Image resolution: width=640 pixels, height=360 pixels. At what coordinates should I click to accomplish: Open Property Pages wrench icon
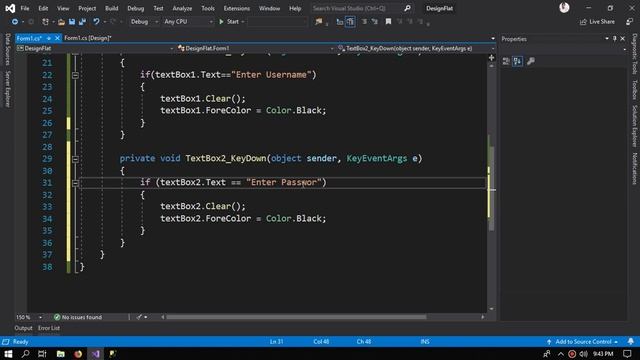point(531,61)
